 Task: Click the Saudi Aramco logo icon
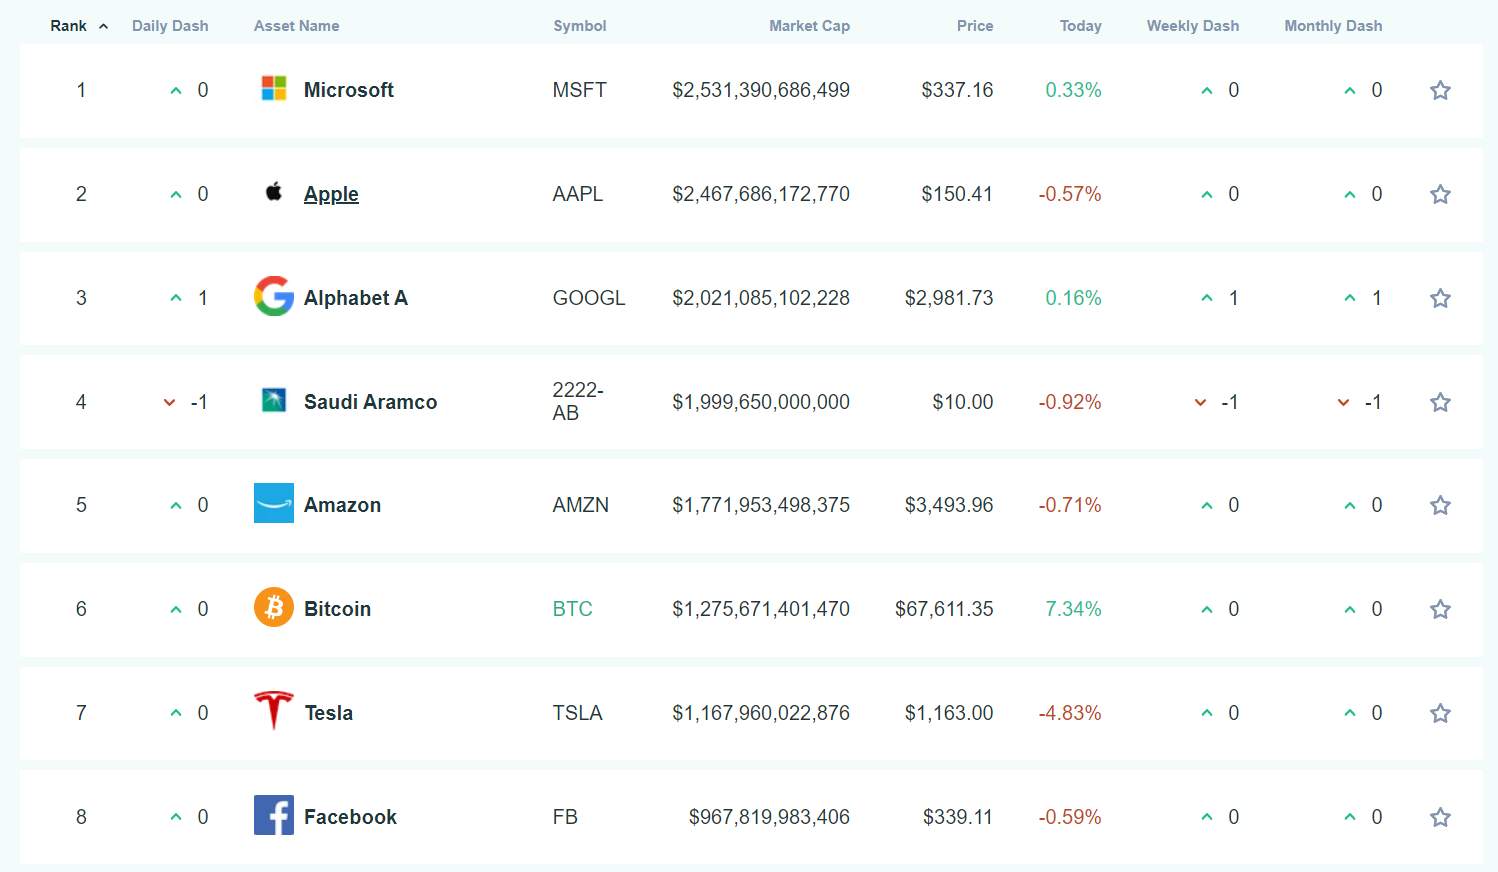[x=274, y=401]
